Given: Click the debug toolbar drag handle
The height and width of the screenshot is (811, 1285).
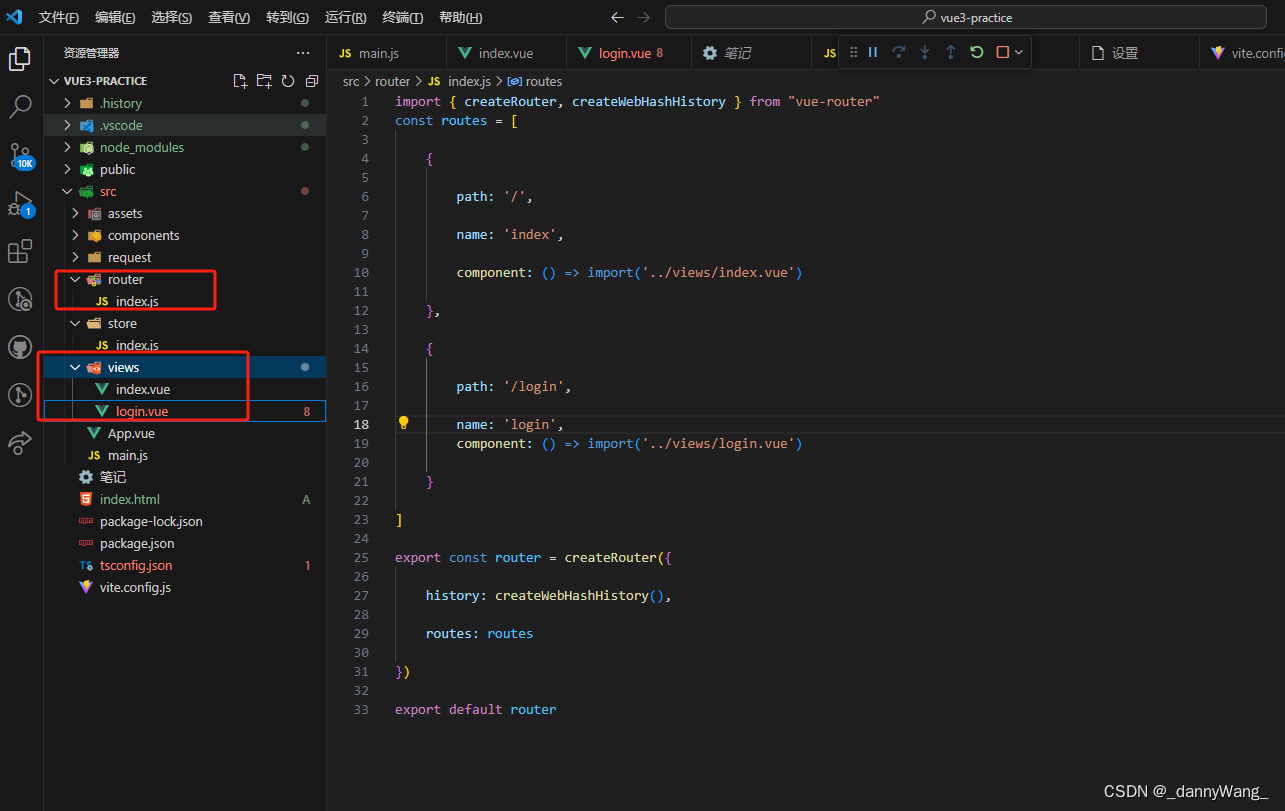Looking at the screenshot, I should click(853, 52).
